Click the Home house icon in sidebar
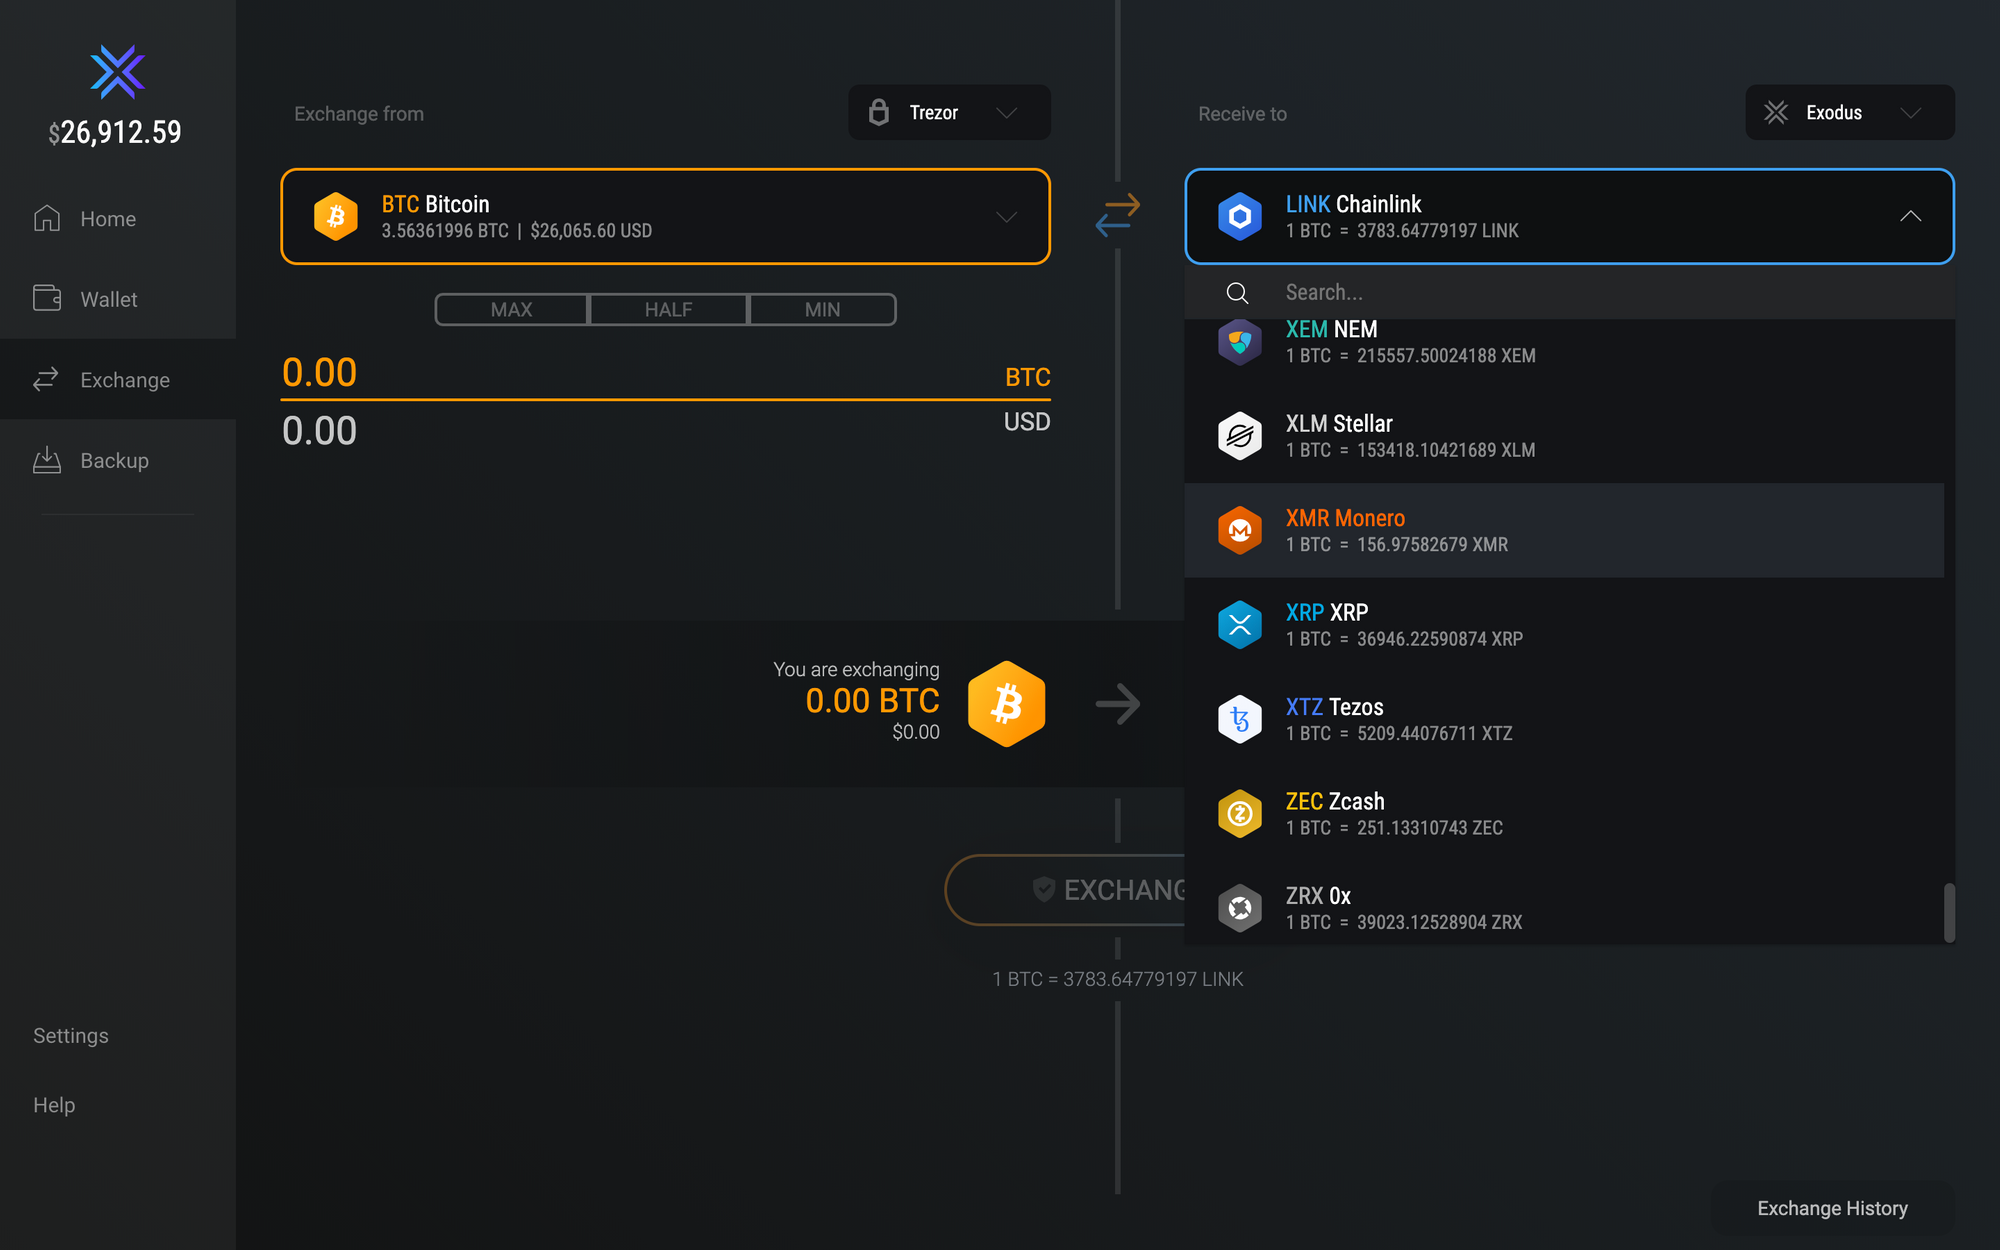2000x1250 pixels. tap(47, 218)
